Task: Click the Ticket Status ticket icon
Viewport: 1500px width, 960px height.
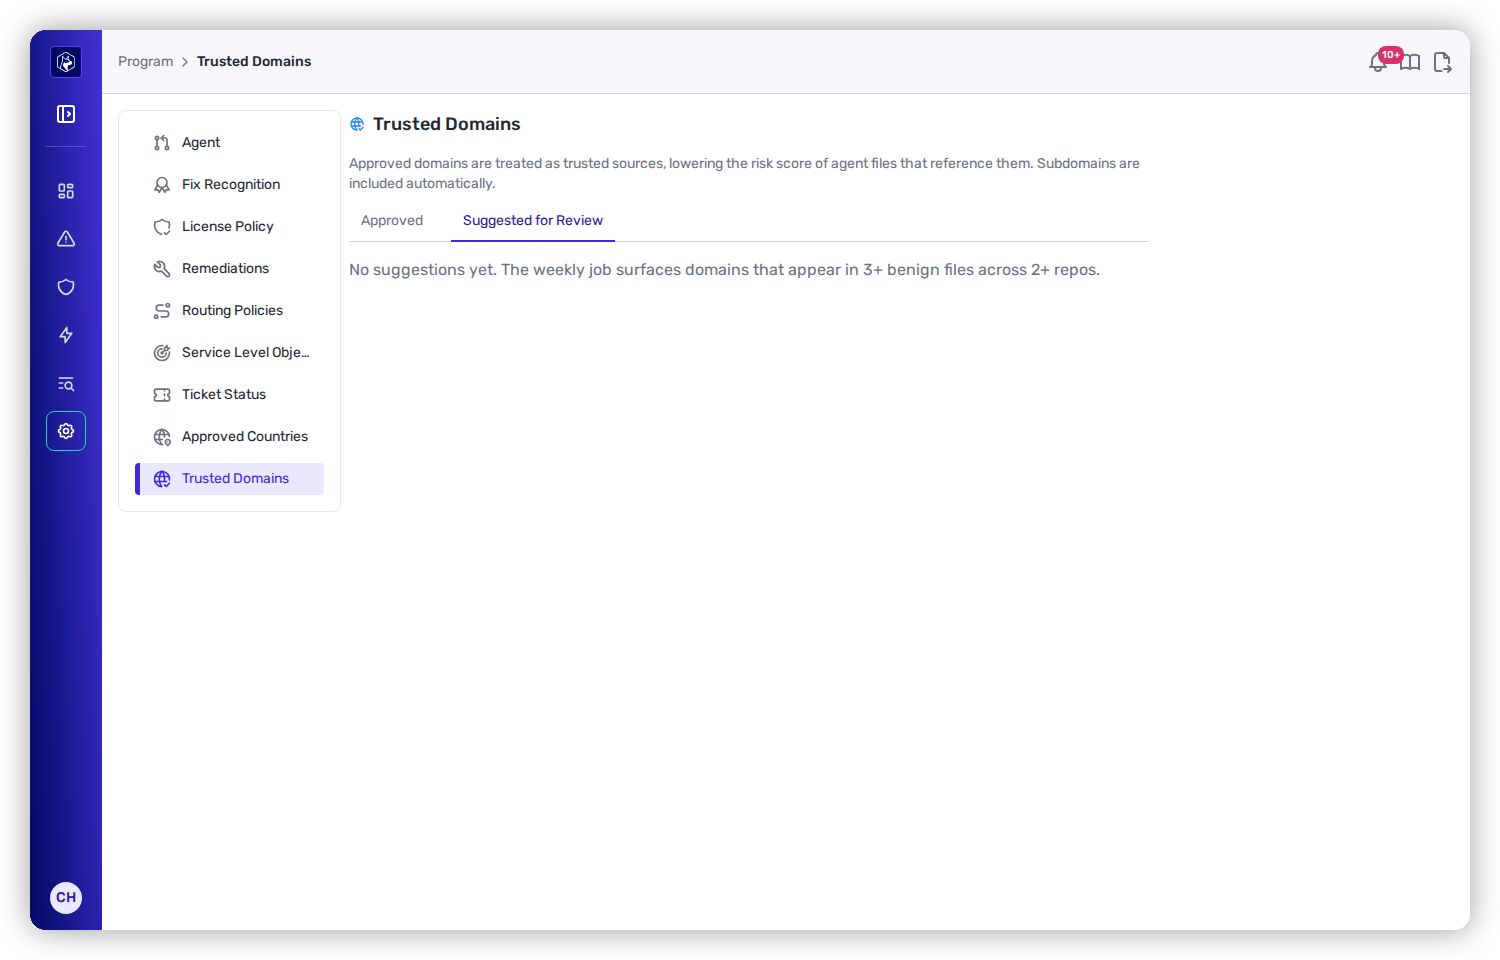Action: coord(162,395)
